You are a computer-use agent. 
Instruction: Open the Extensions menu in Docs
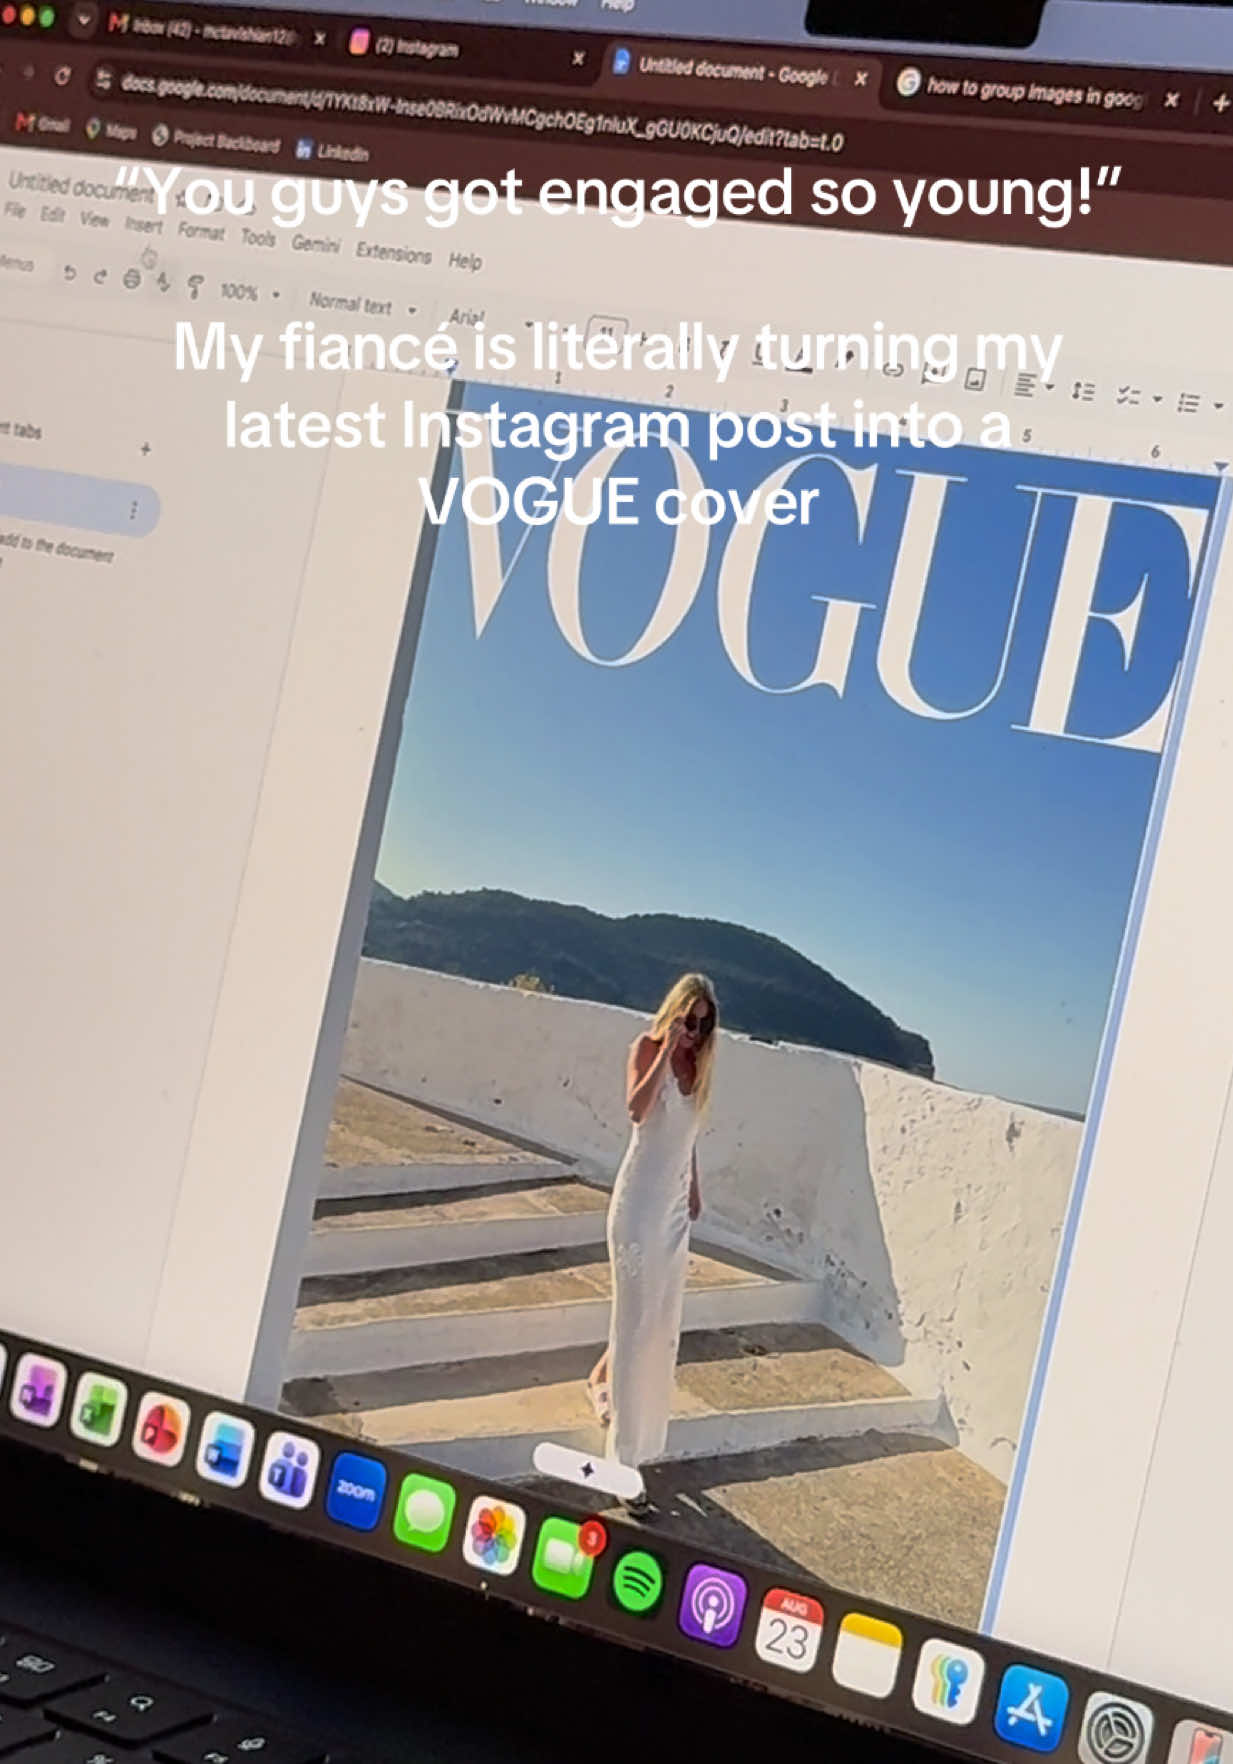point(393,253)
